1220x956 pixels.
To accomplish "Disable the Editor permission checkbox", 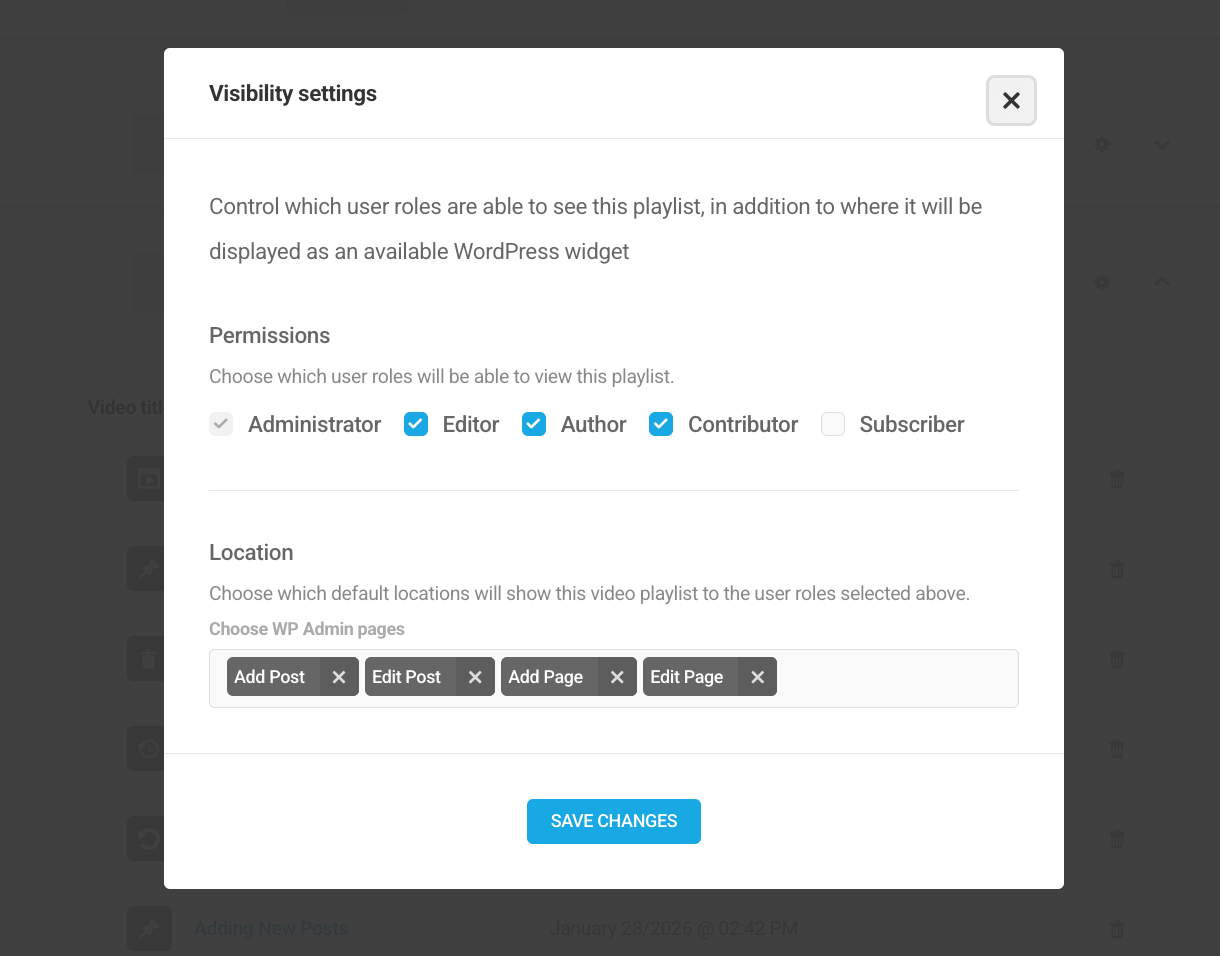I will (x=415, y=424).
